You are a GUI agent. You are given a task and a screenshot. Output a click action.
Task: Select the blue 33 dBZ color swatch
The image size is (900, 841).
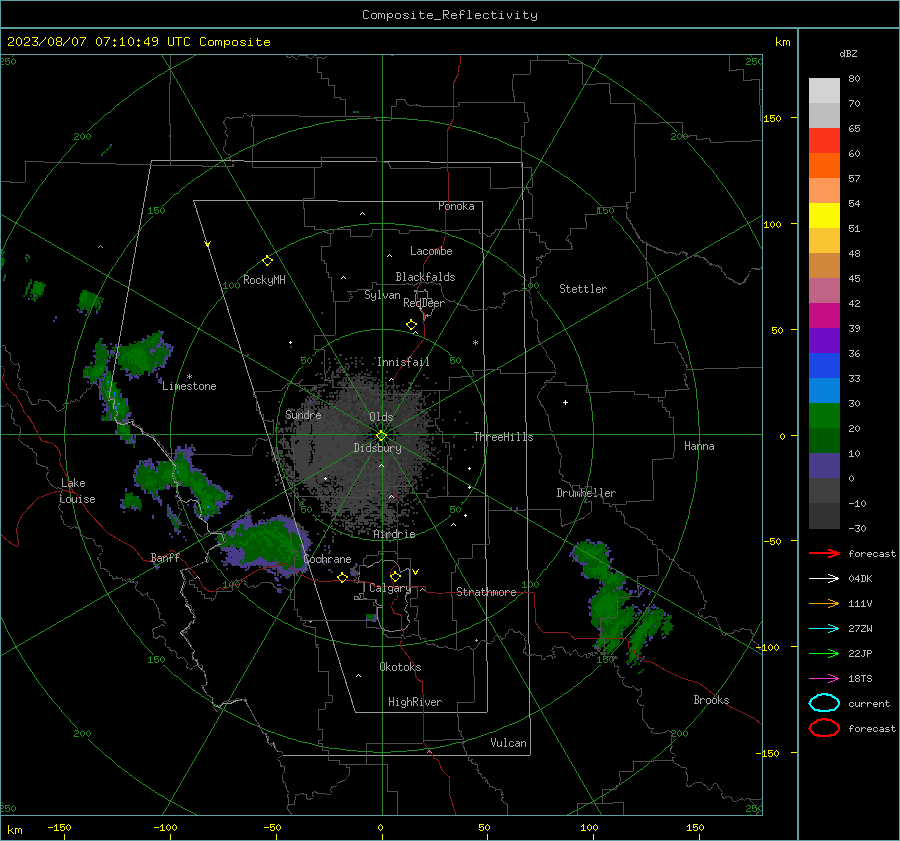point(824,366)
